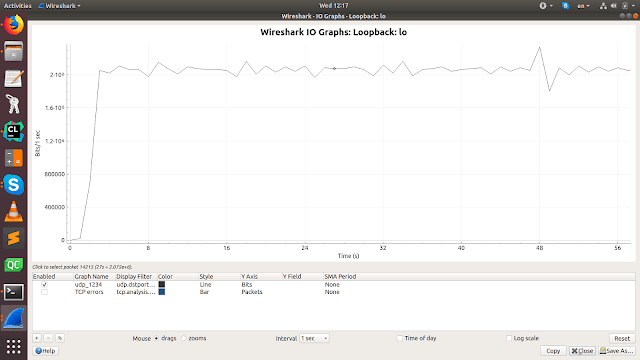Launch the text editor from dock
640x360 pixels.
click(x=13, y=78)
